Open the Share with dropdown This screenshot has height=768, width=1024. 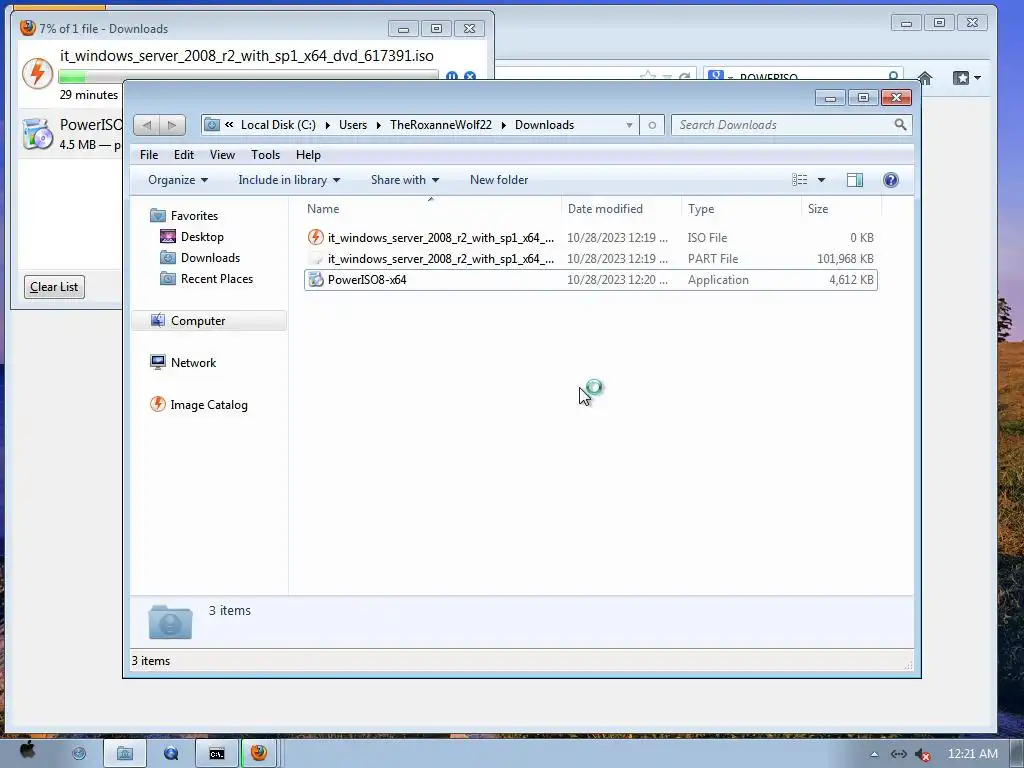405,180
